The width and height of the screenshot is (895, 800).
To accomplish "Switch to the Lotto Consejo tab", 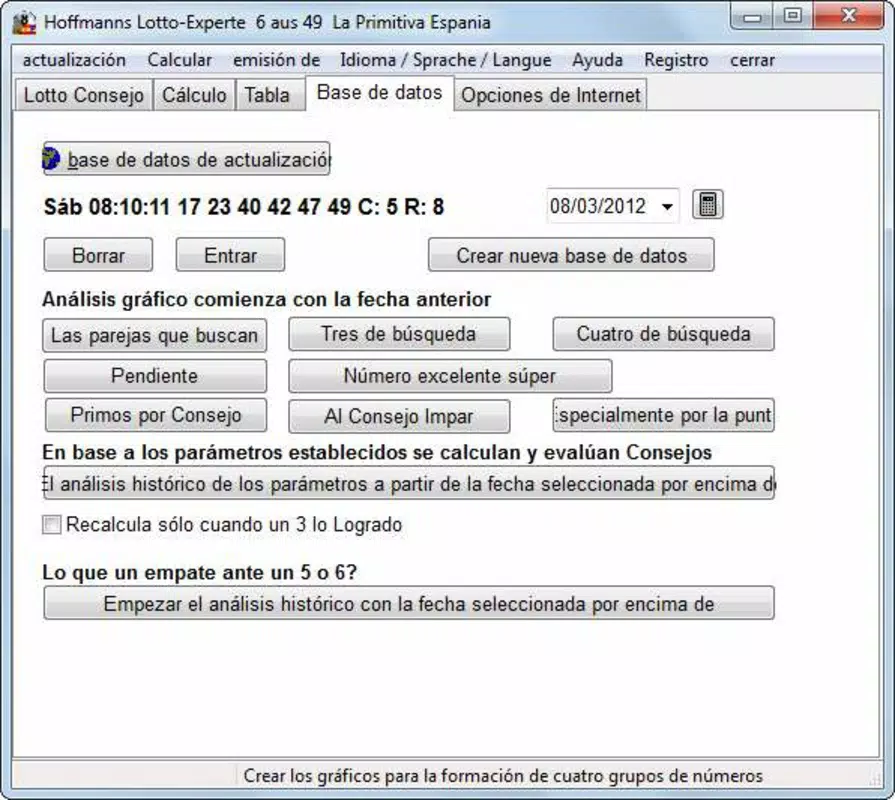I will [x=84, y=95].
